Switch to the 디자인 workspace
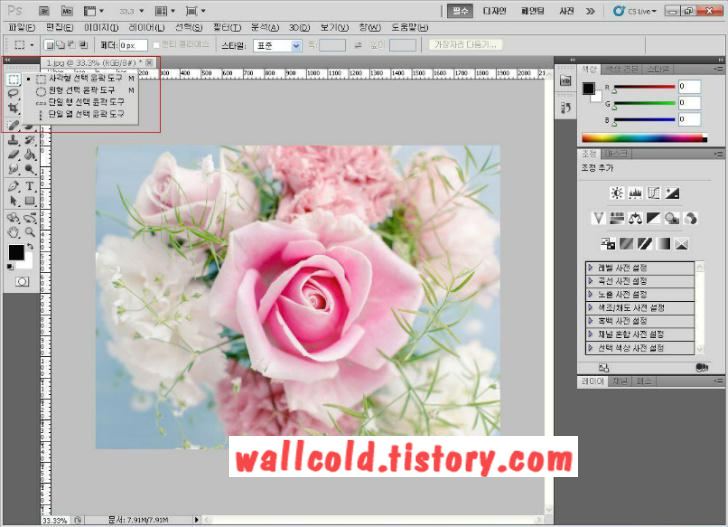 [x=494, y=11]
